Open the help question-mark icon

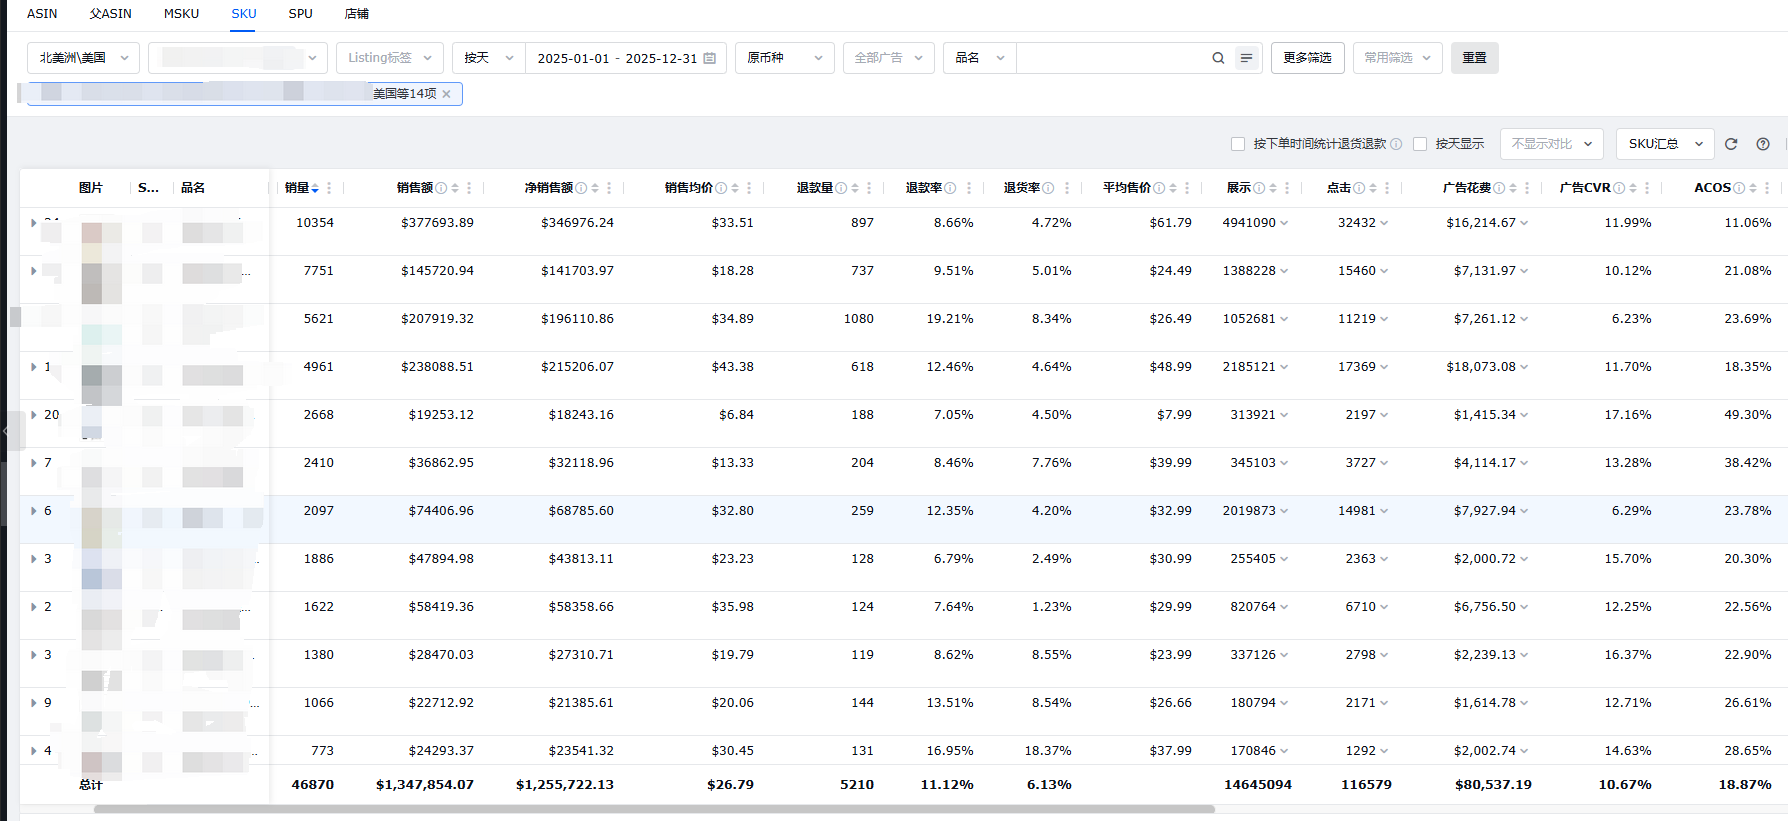pyautogui.click(x=1763, y=144)
